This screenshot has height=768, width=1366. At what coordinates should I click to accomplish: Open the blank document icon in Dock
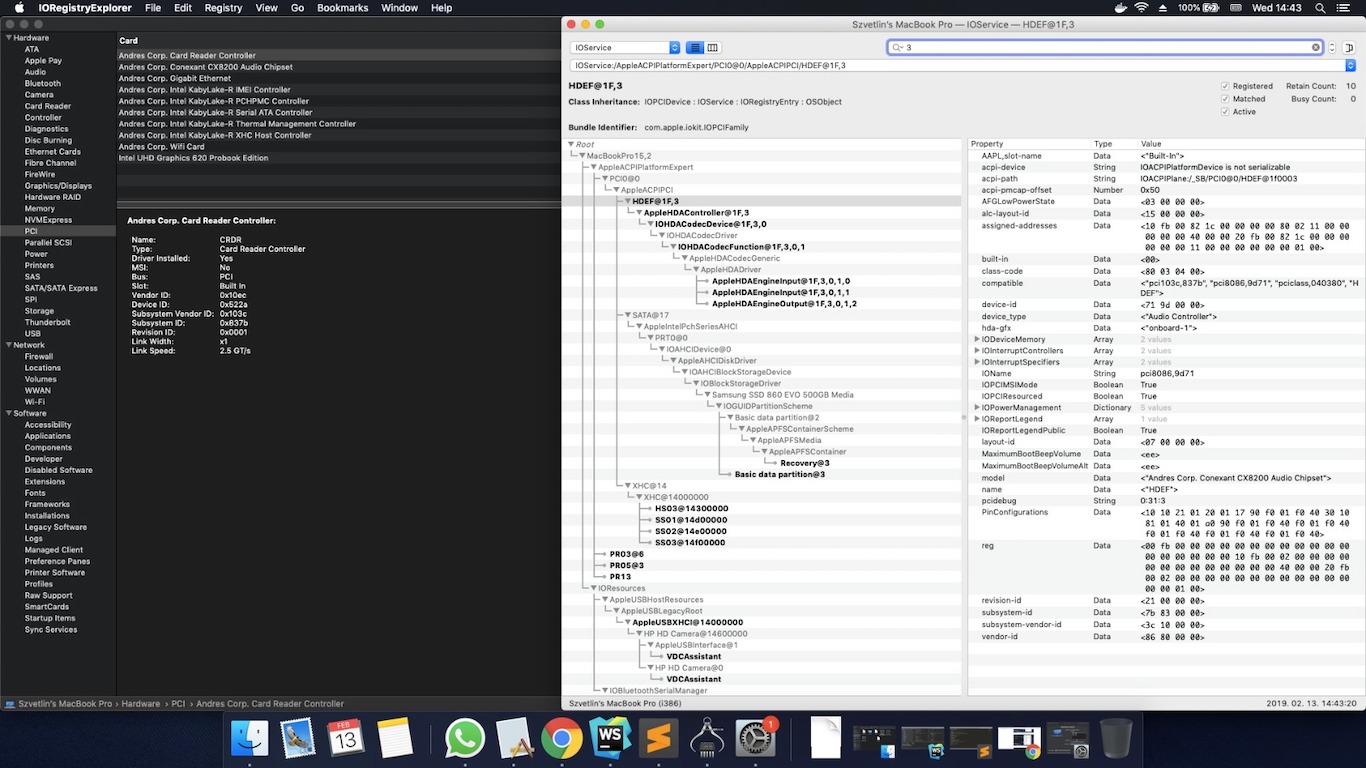pyautogui.click(x=825, y=739)
